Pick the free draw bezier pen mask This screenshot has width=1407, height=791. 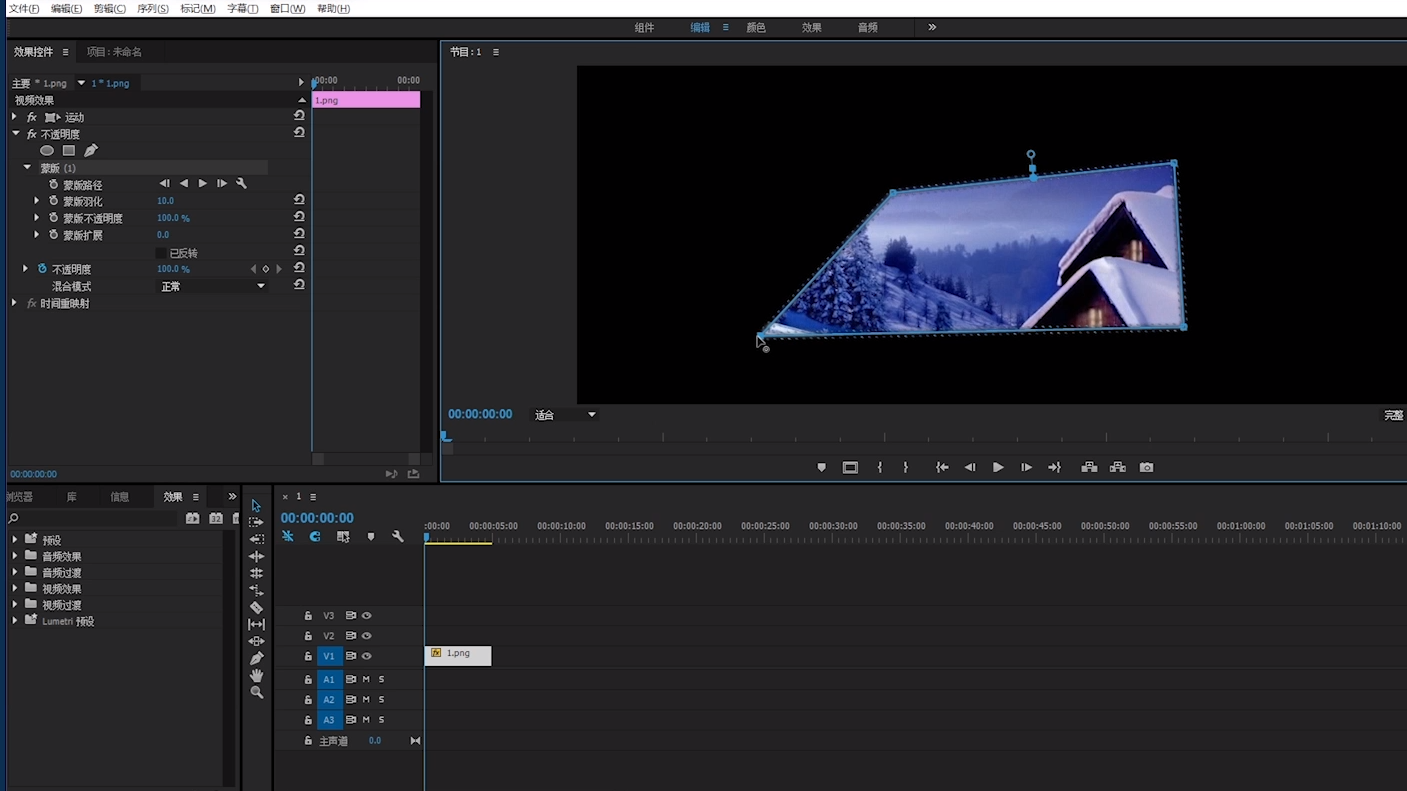[91, 151]
